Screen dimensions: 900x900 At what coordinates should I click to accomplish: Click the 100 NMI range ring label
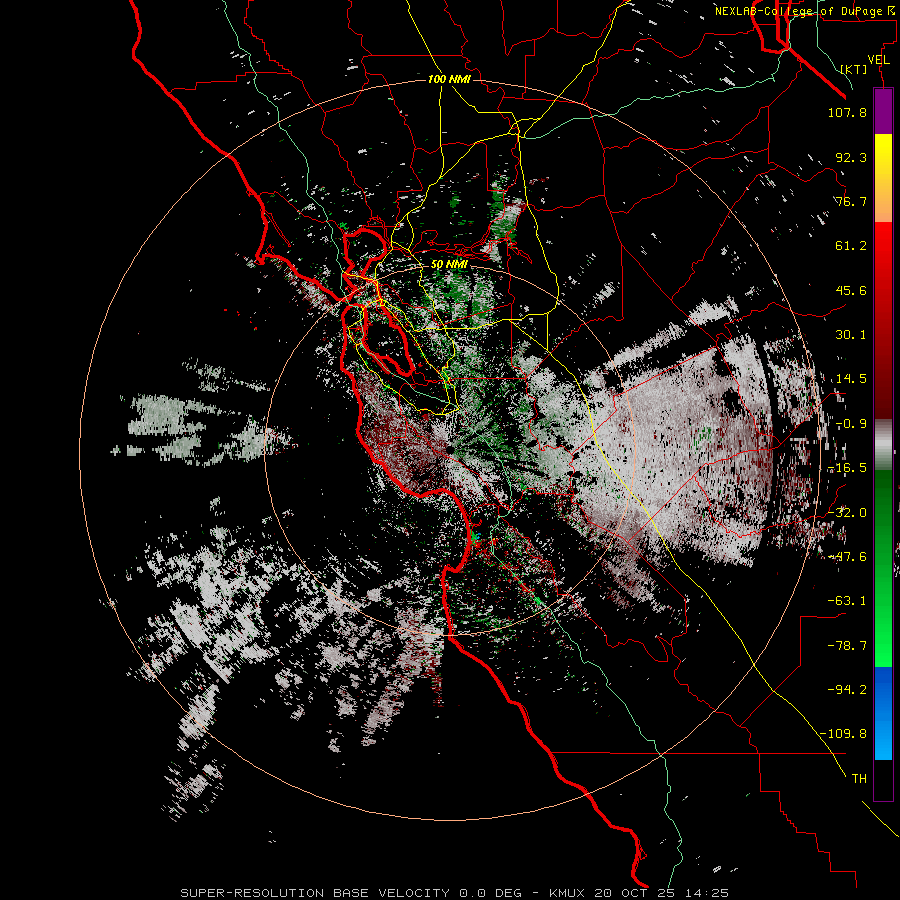[449, 79]
